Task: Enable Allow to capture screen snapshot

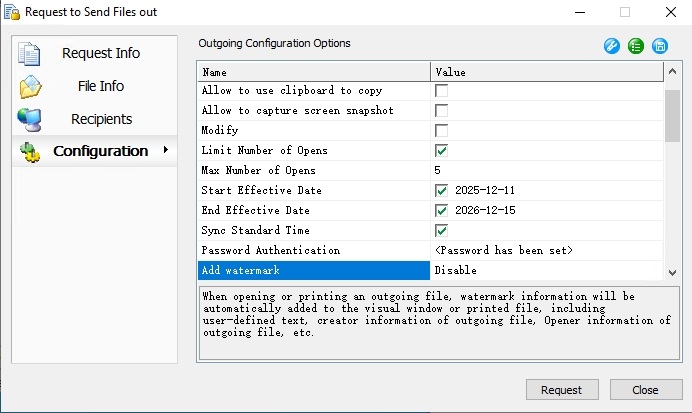Action: (x=441, y=110)
